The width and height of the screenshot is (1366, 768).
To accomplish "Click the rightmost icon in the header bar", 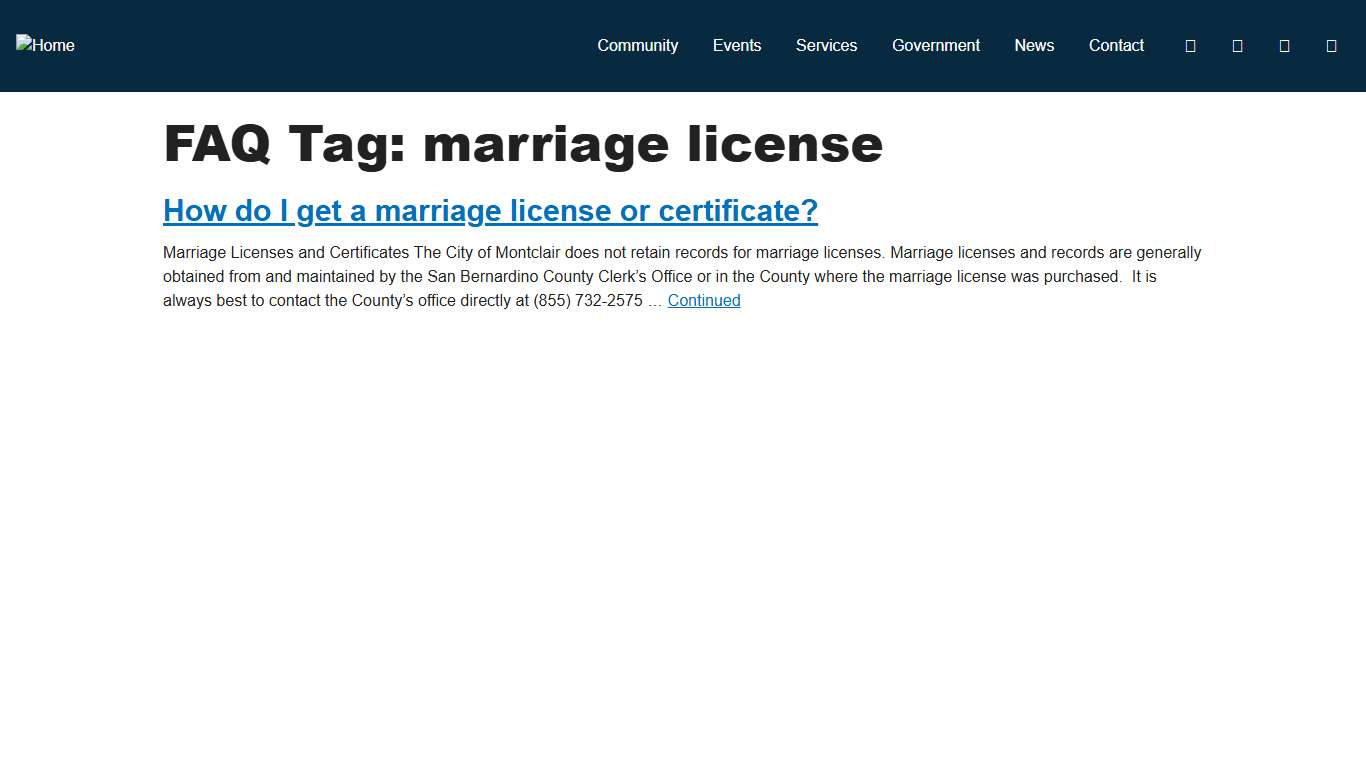I will (1331, 45).
